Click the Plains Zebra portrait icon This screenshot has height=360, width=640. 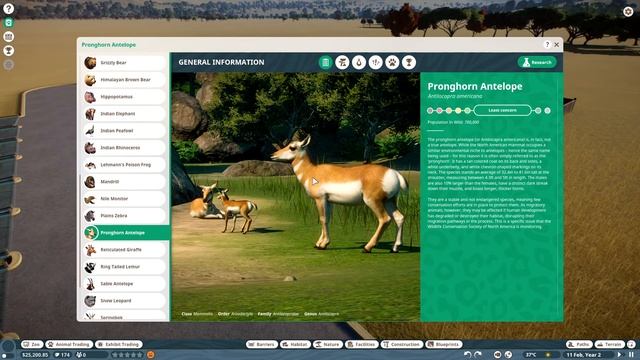(x=90, y=216)
